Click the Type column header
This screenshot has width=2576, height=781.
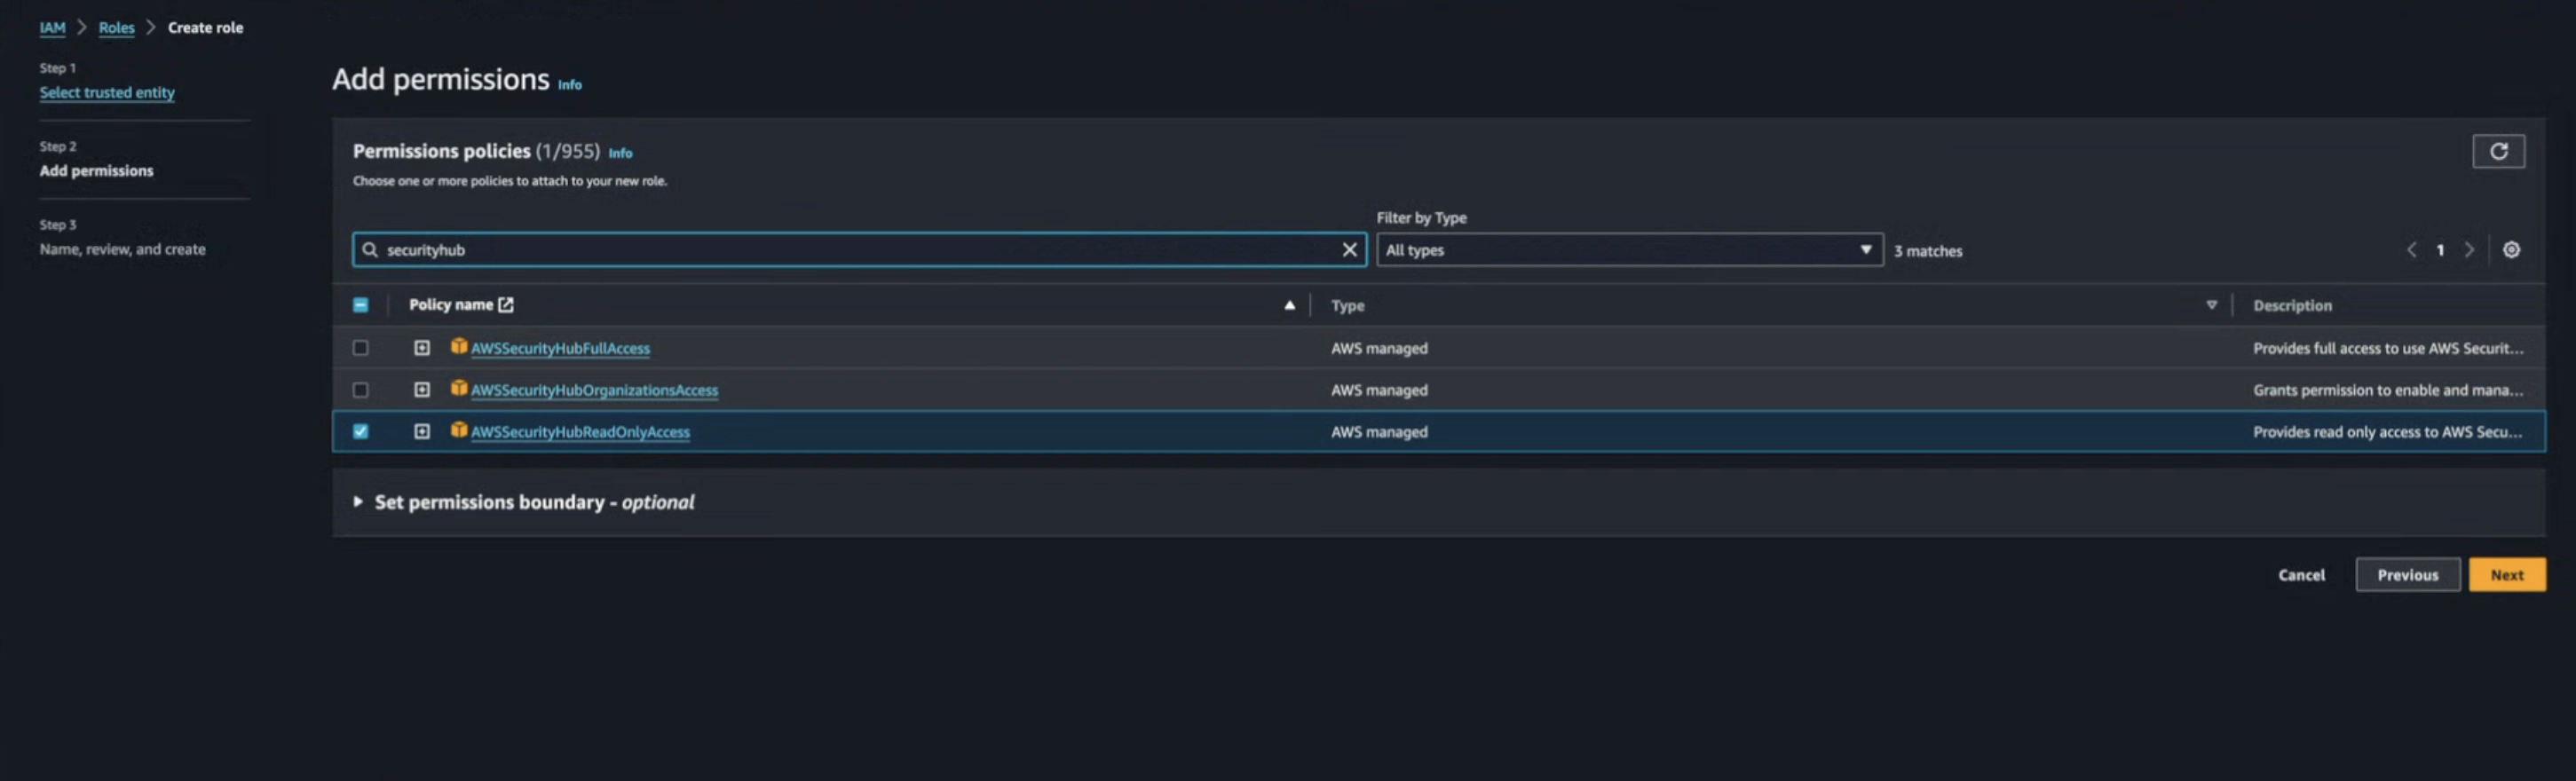1347,306
